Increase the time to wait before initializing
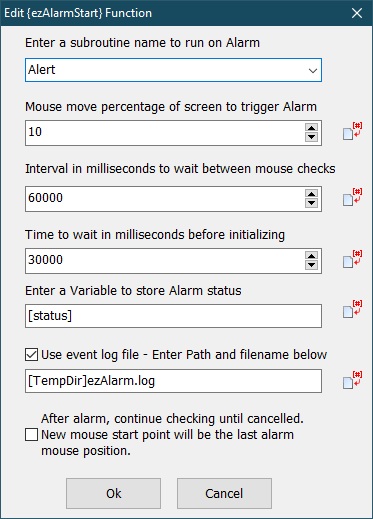The height and width of the screenshot is (519, 373). point(311,256)
